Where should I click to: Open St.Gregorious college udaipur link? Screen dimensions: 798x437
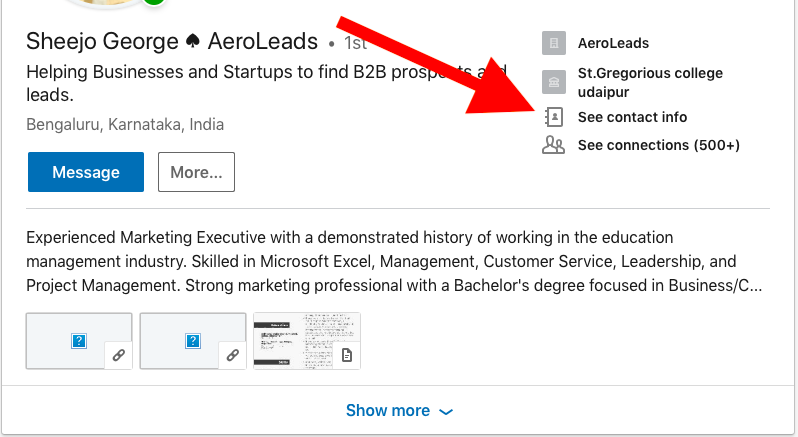pyautogui.click(x=650, y=82)
